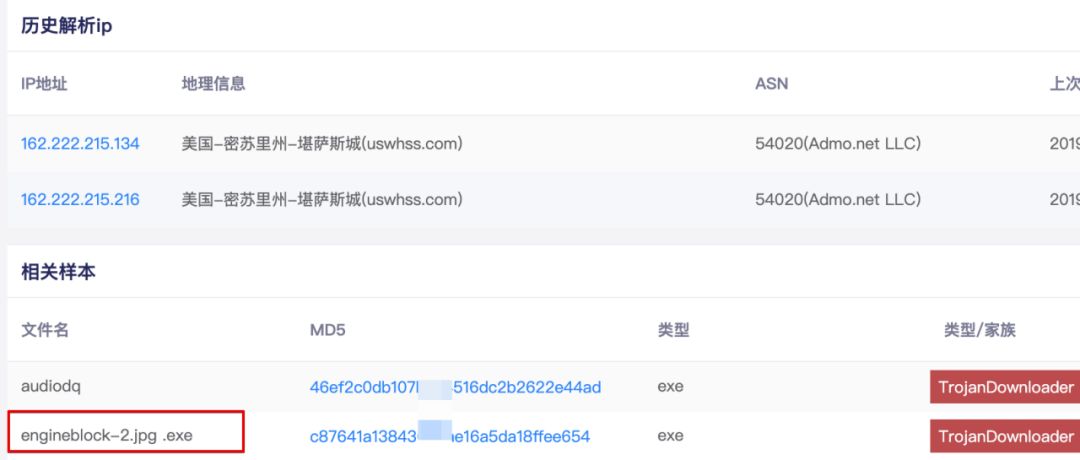The image size is (1080, 460).
Task: Click the TrojanDownloader tag for engineblock-2.jpg .exe
Action: 1004,436
